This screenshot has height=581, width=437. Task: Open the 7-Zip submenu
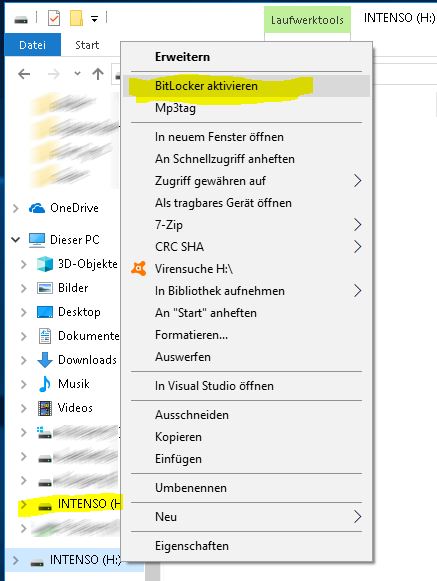click(246, 225)
